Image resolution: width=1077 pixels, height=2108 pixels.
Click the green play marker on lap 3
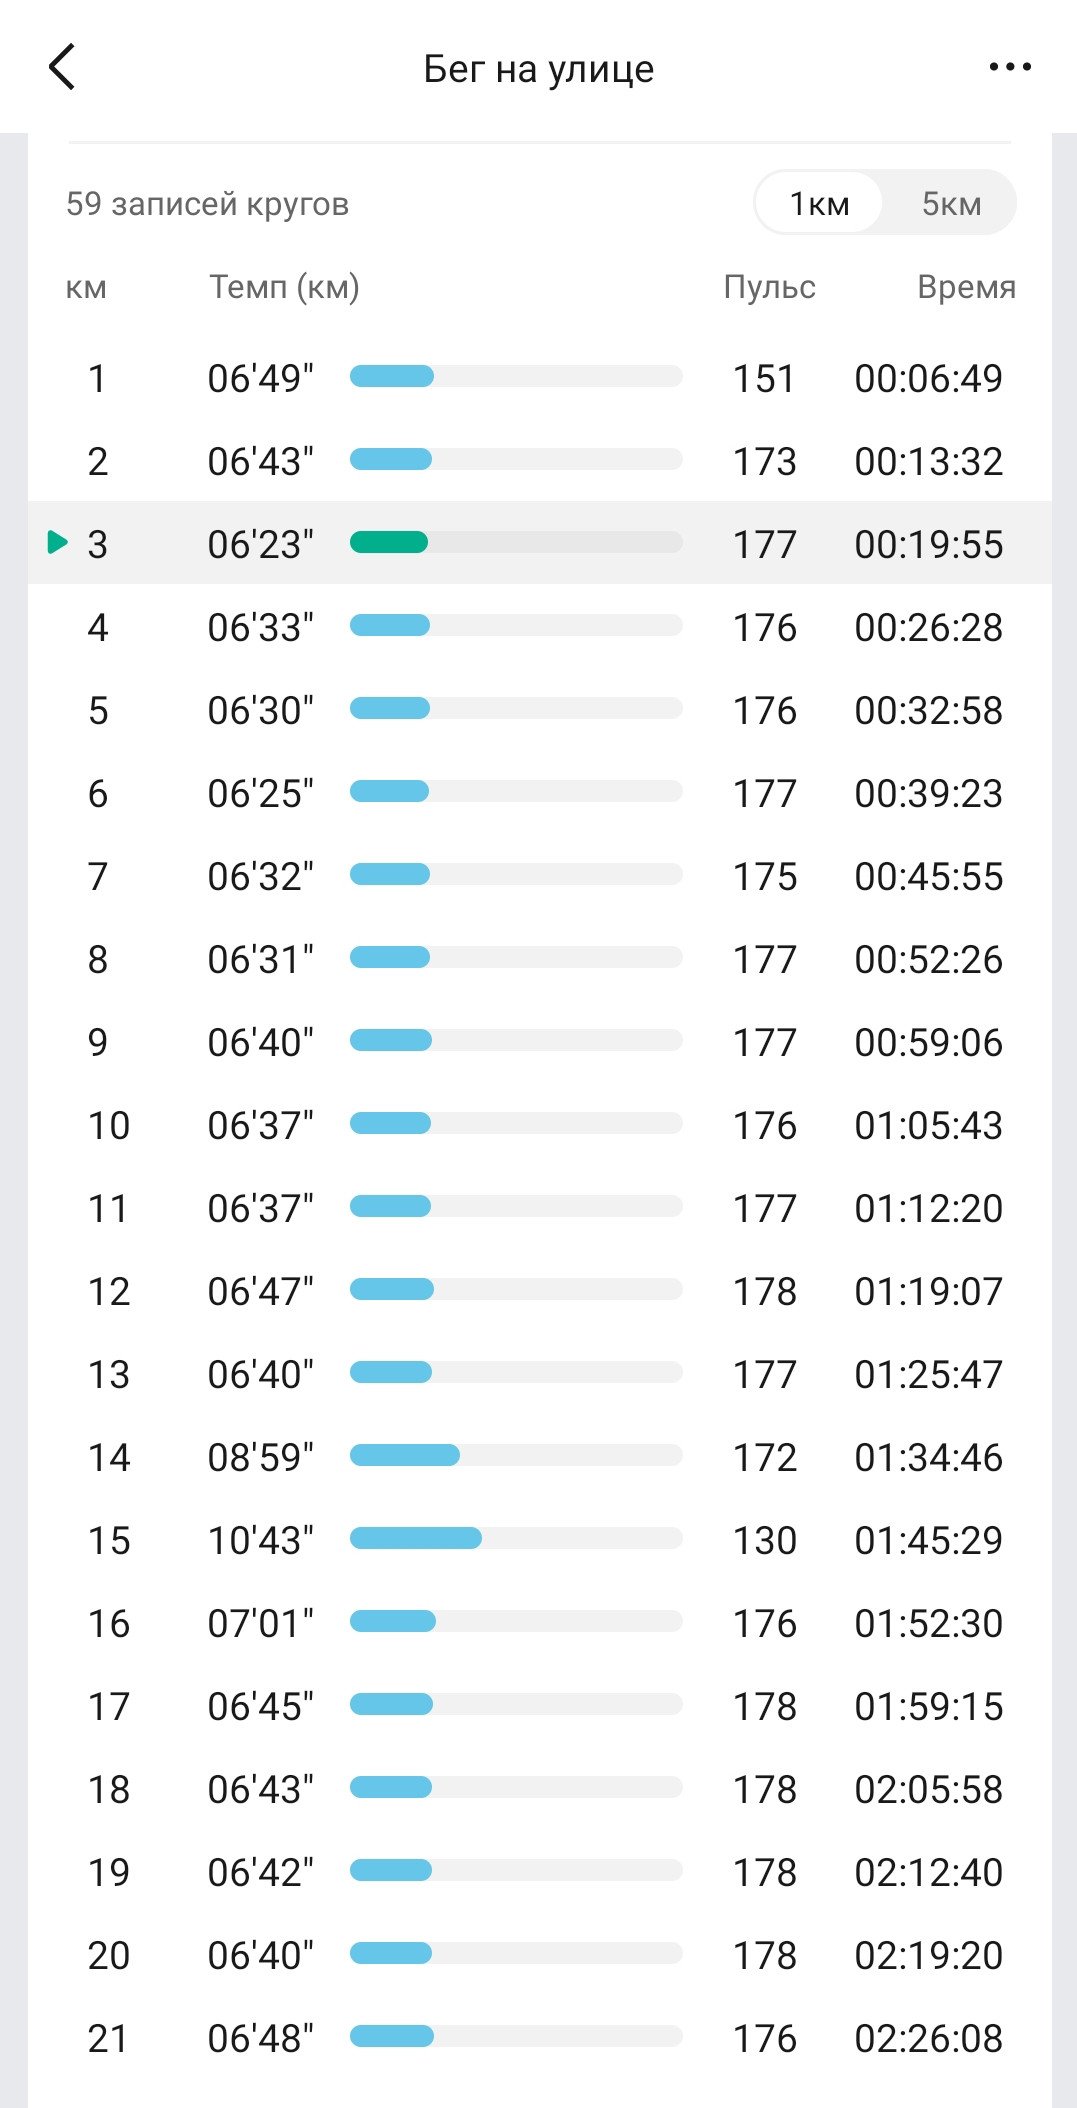[58, 543]
